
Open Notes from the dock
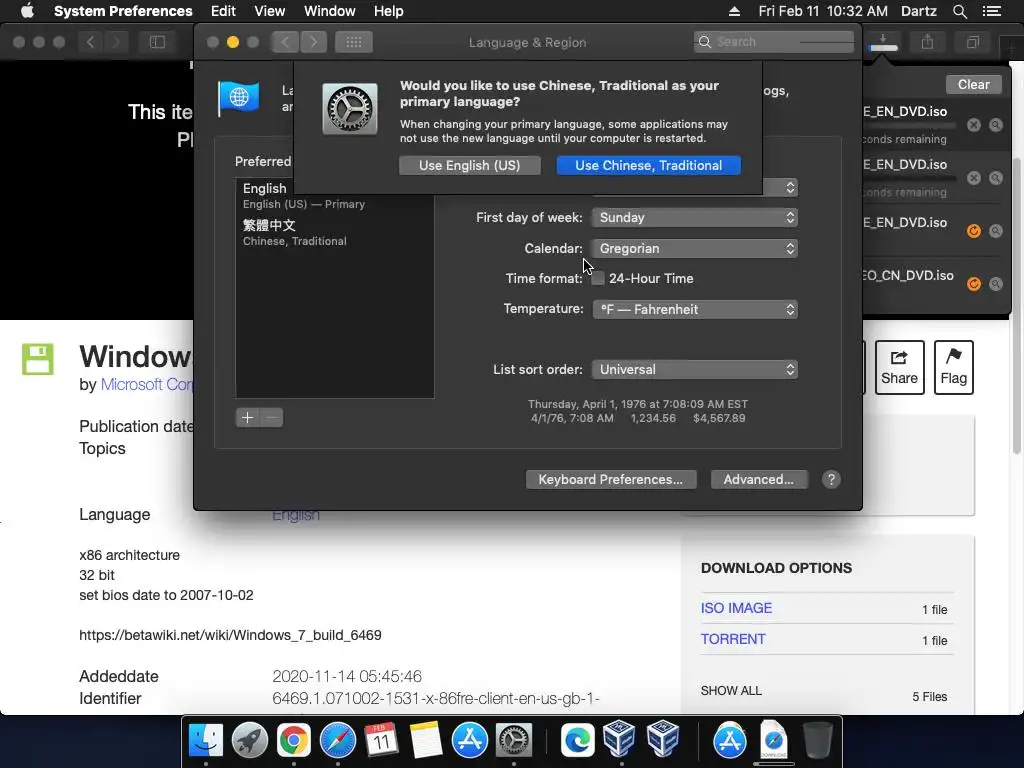pos(426,741)
